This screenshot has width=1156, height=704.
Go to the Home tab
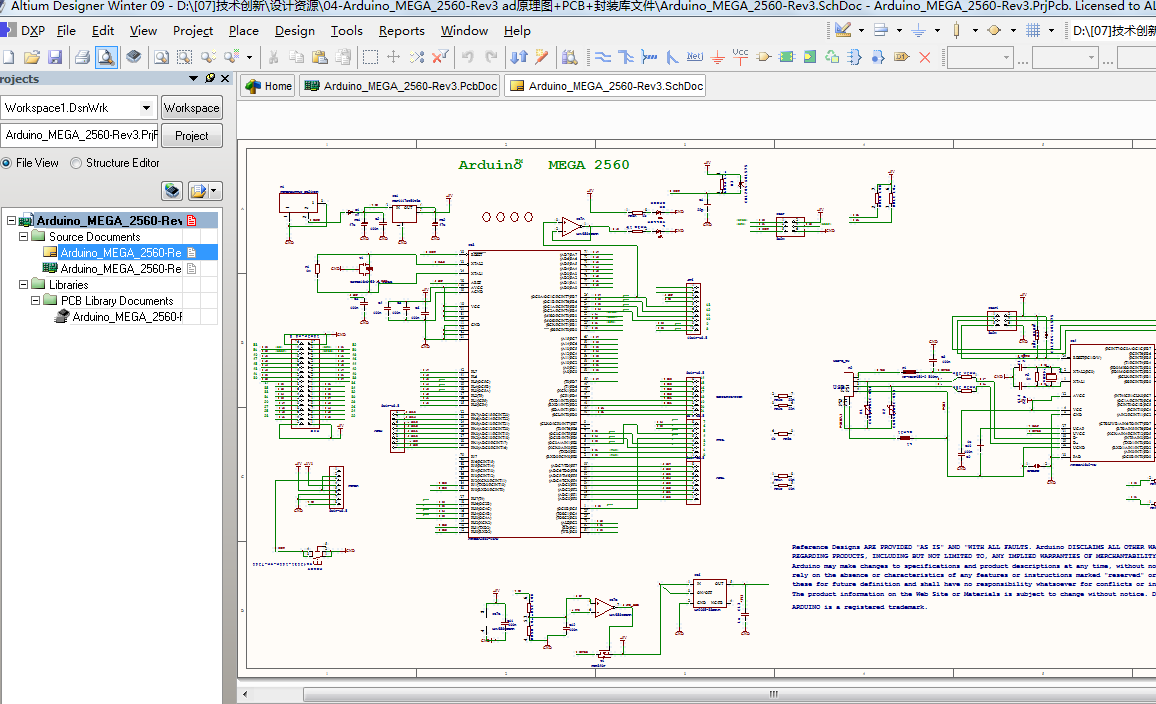coord(268,86)
